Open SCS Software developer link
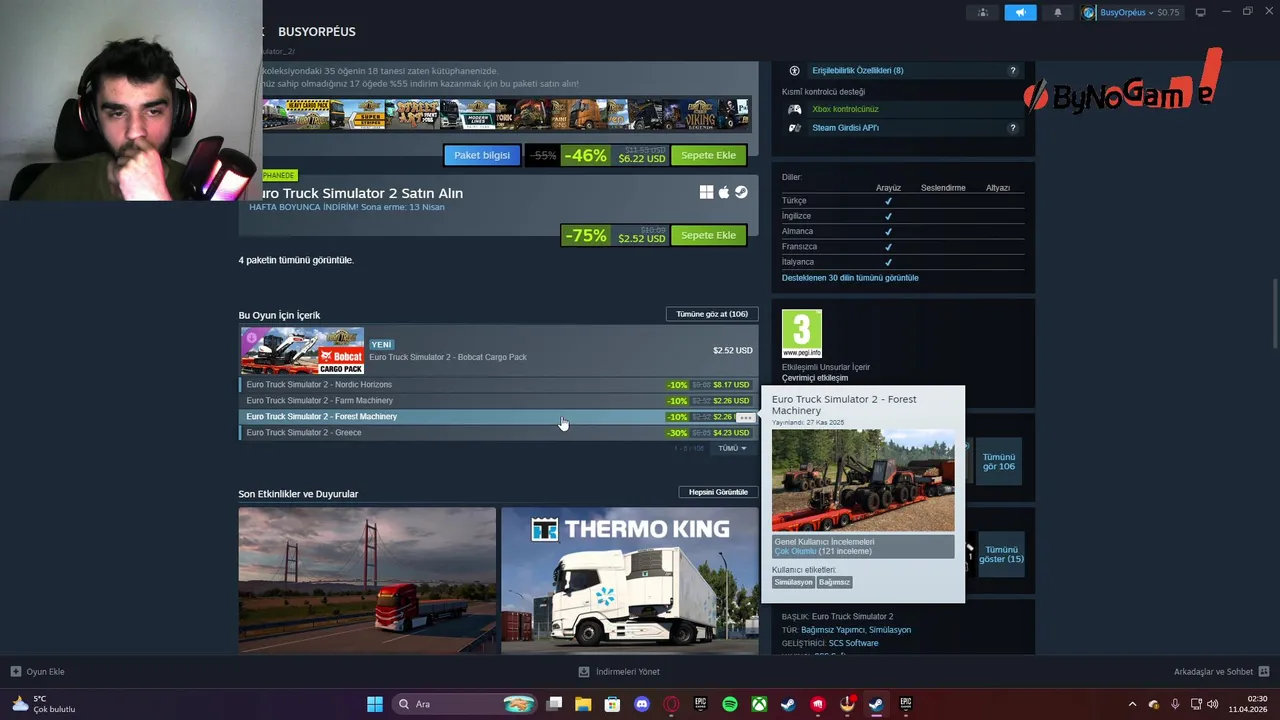 [853, 643]
